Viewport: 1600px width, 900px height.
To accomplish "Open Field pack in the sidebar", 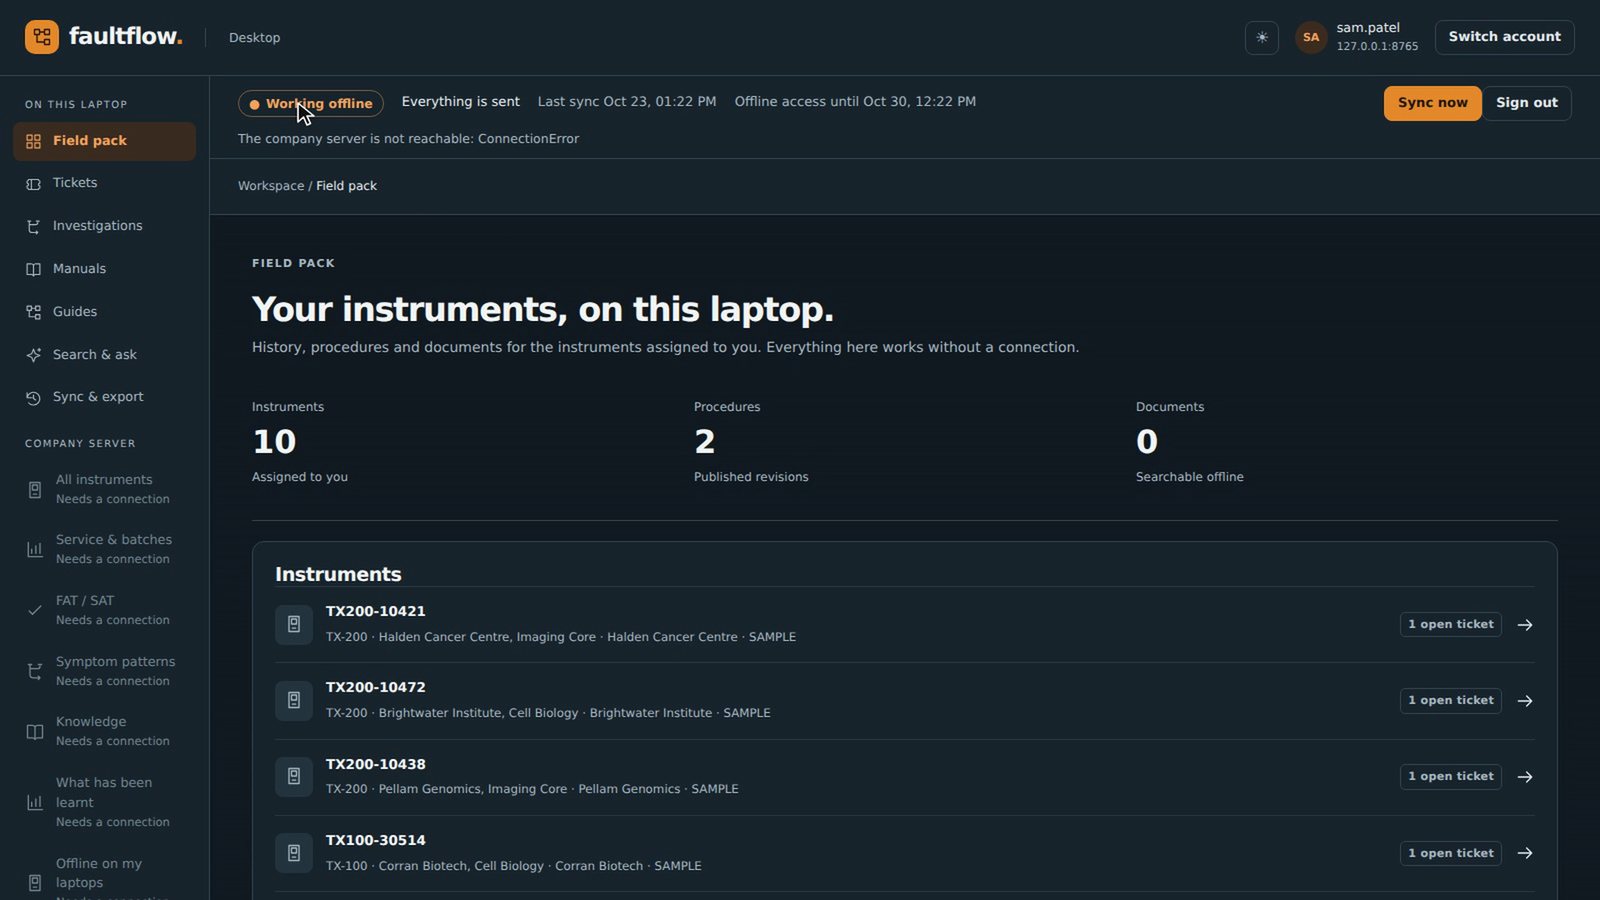I will [104, 141].
